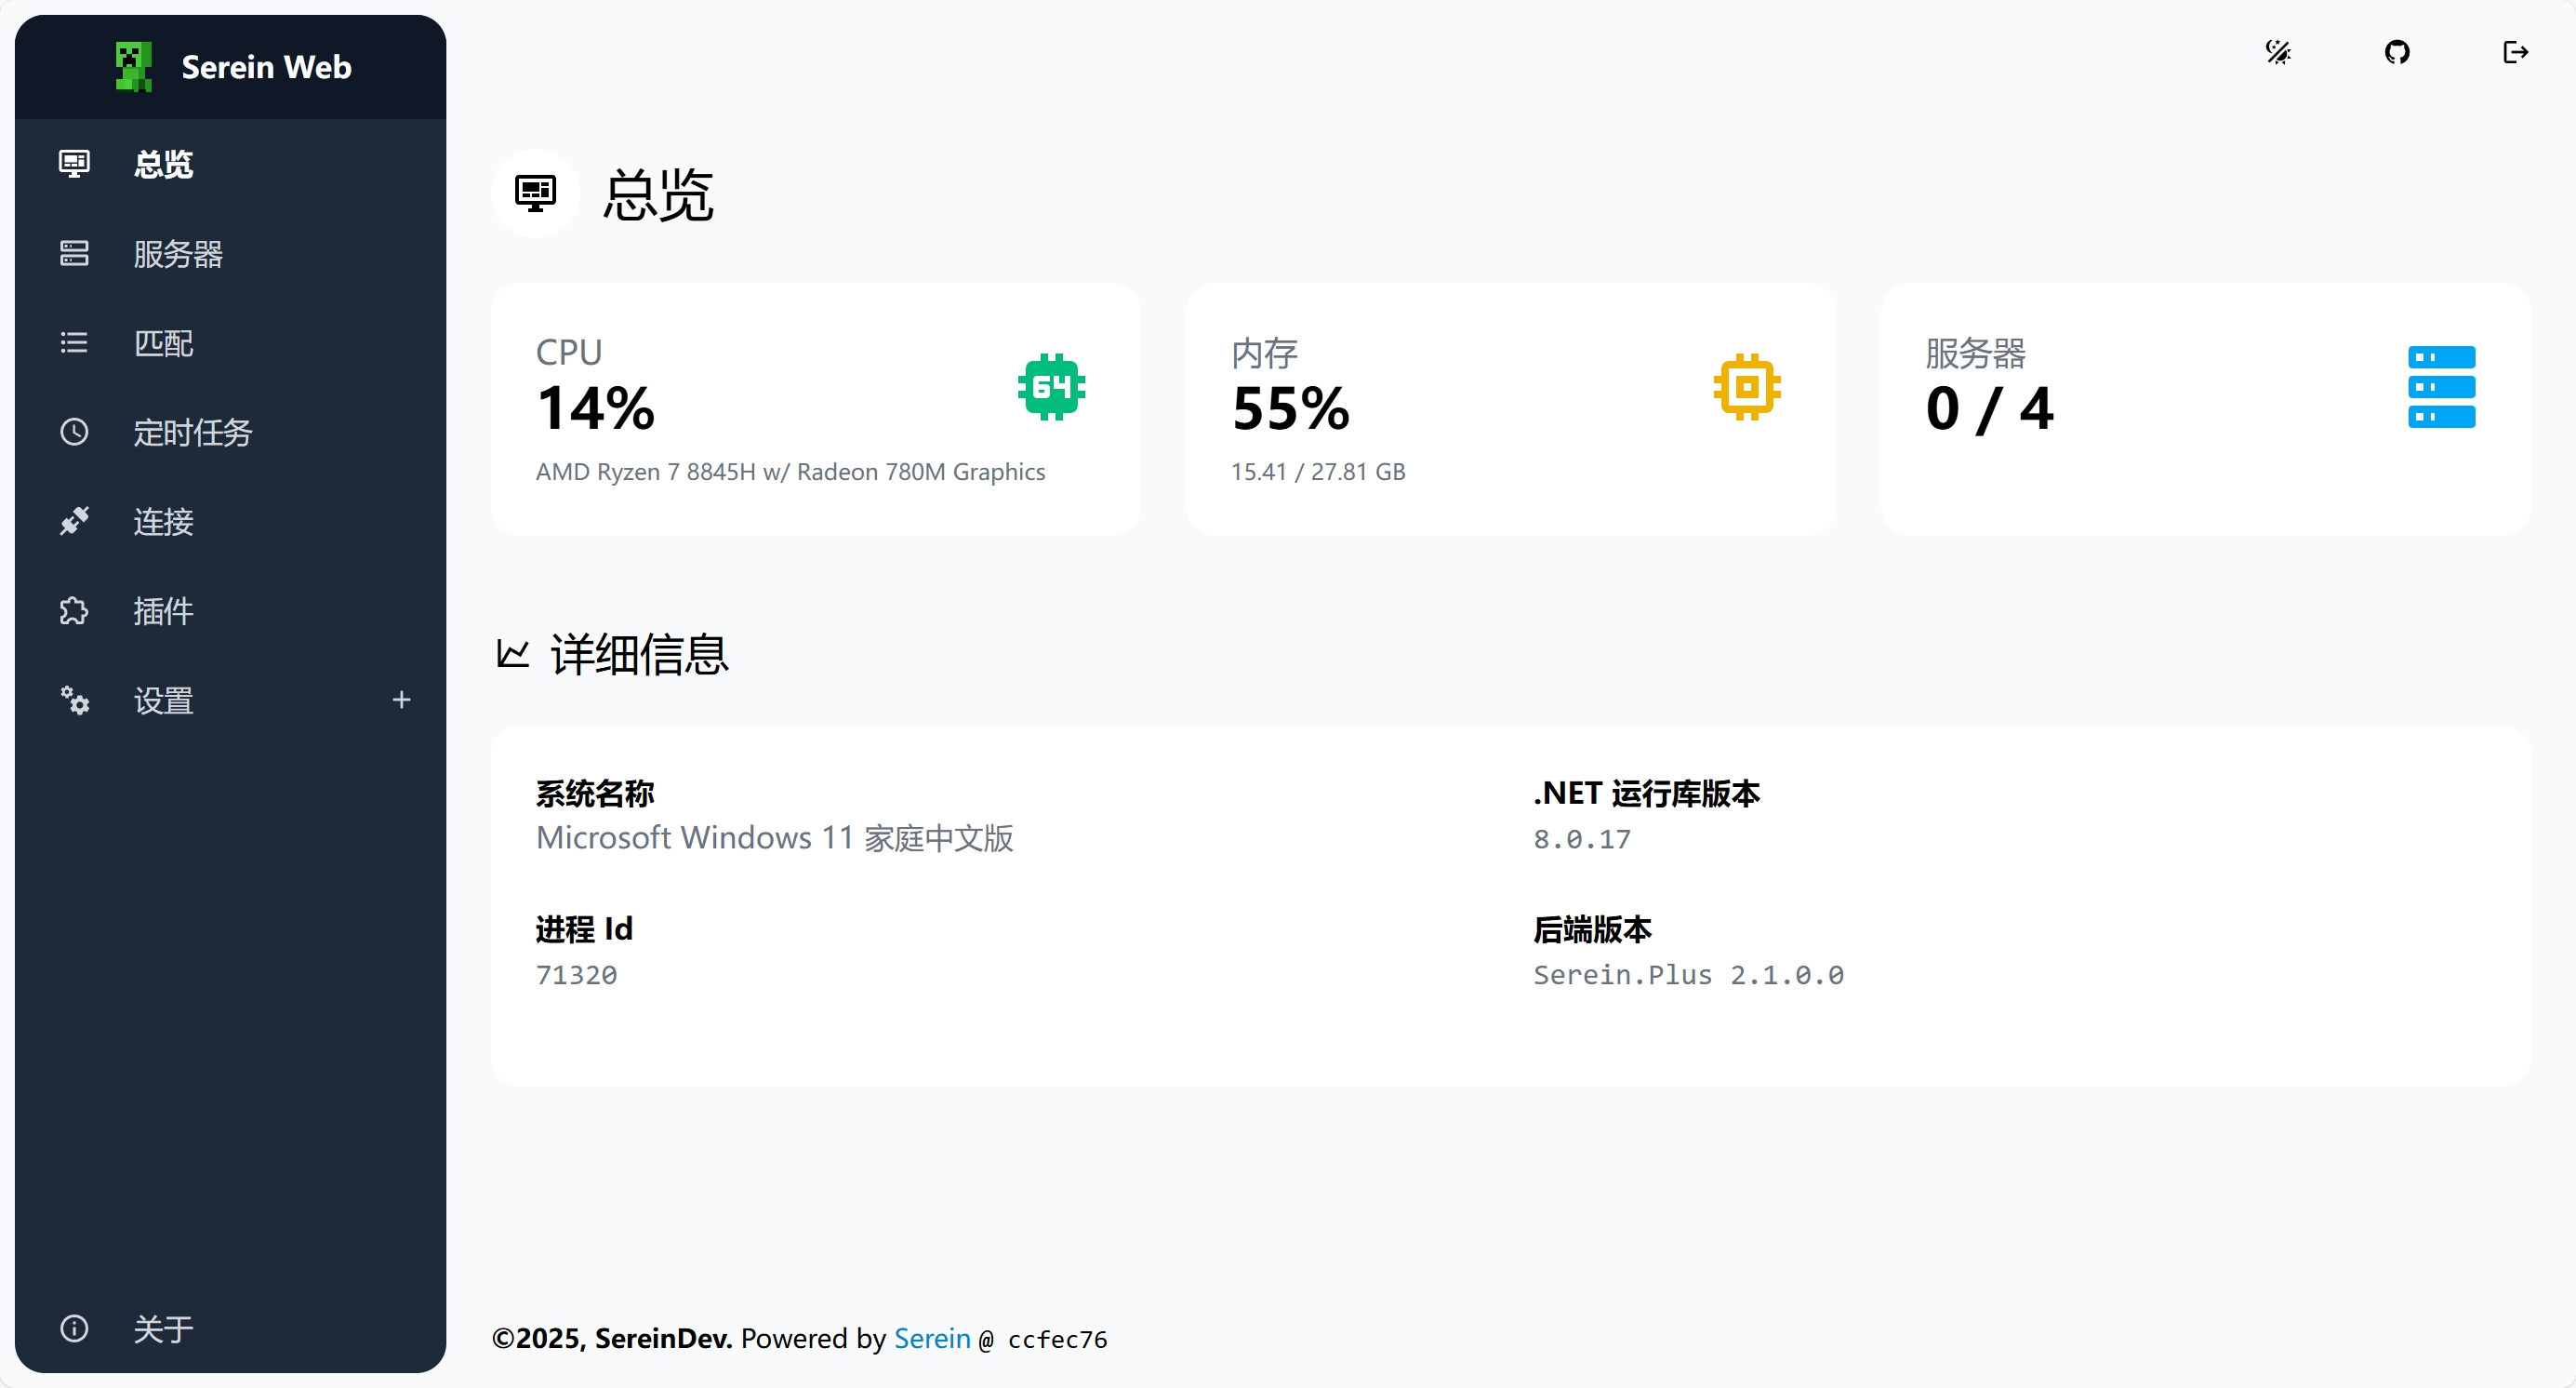Click the memory 55% value
The width and height of the screenshot is (2576, 1388).
click(1291, 408)
